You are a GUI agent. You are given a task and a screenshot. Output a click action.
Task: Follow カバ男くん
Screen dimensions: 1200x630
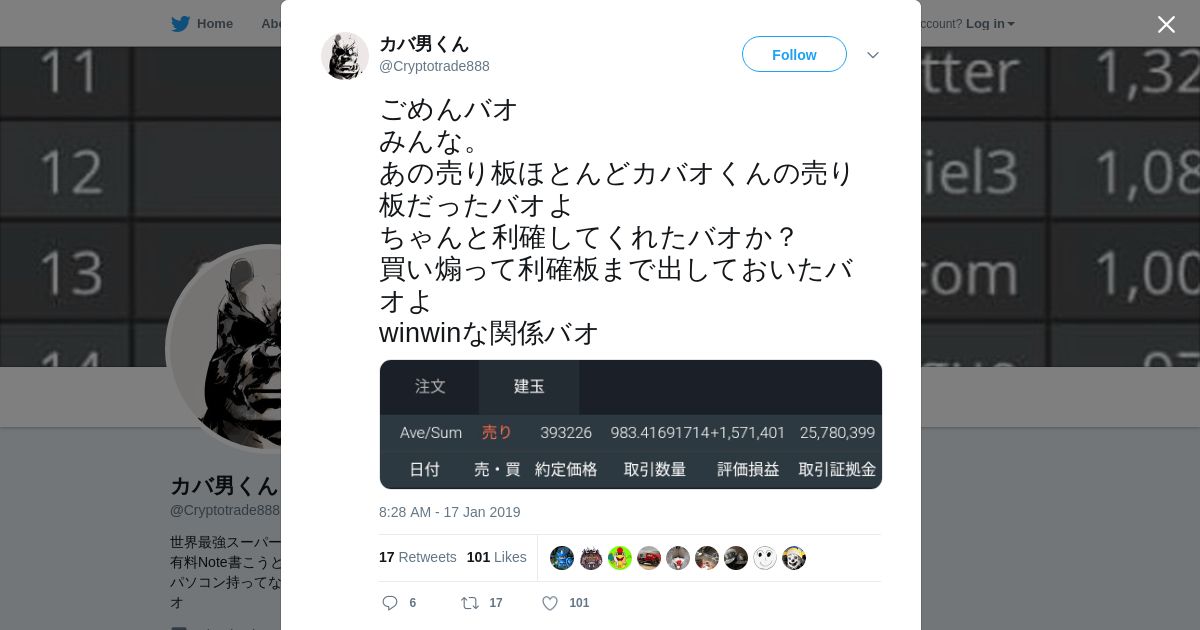click(794, 54)
